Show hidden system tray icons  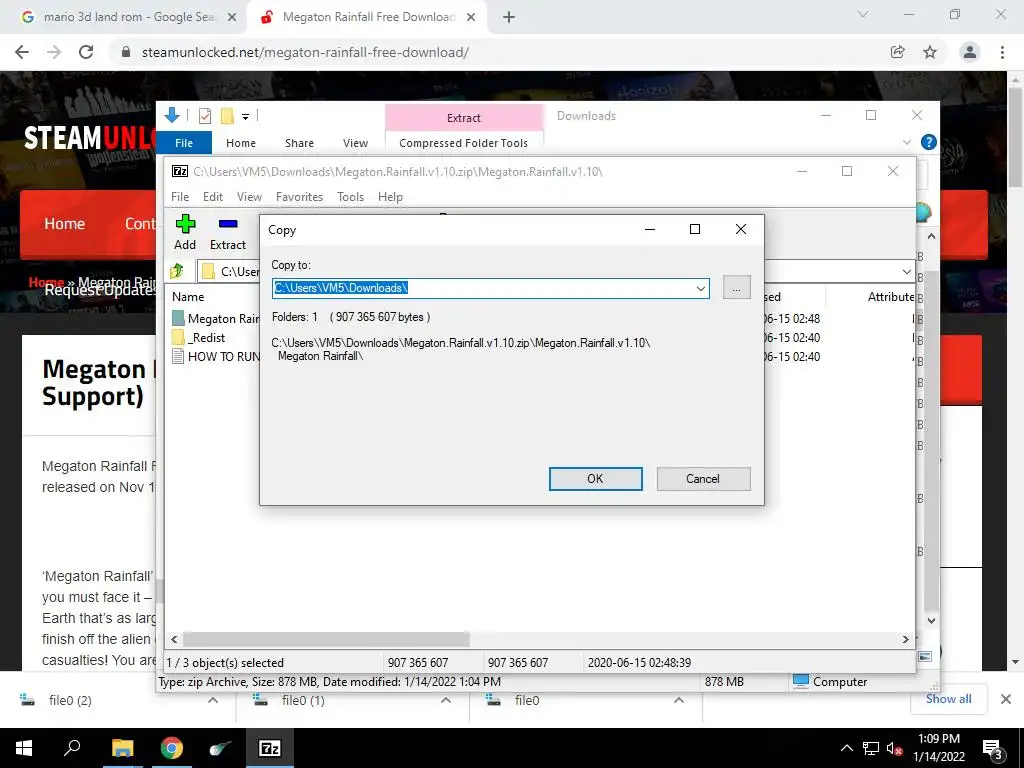coord(846,748)
